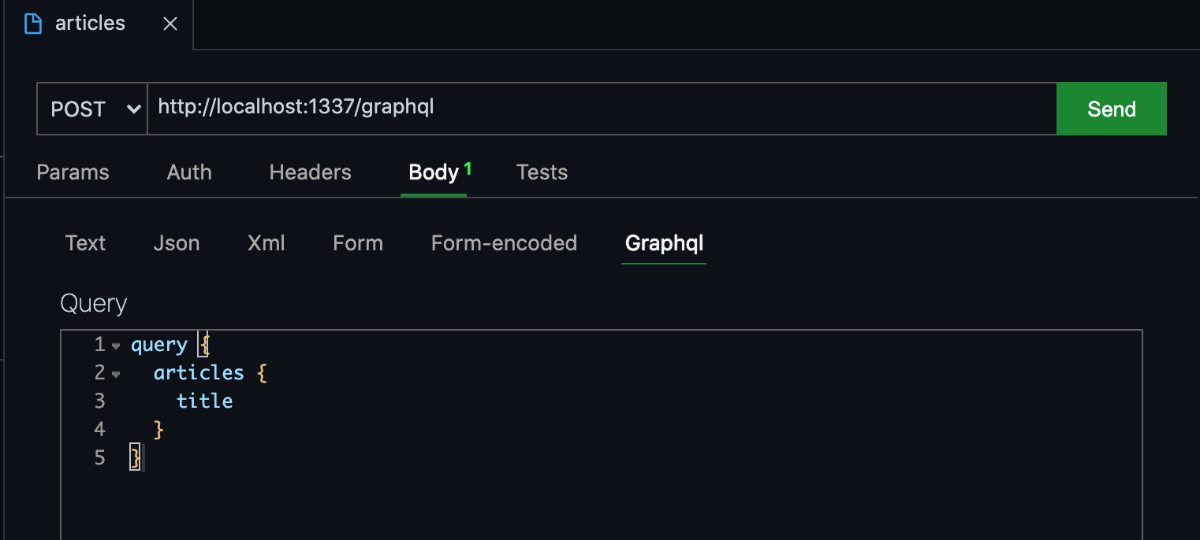Image resolution: width=1200 pixels, height=540 pixels.
Task: Select the Graphql body type
Action: 664,243
